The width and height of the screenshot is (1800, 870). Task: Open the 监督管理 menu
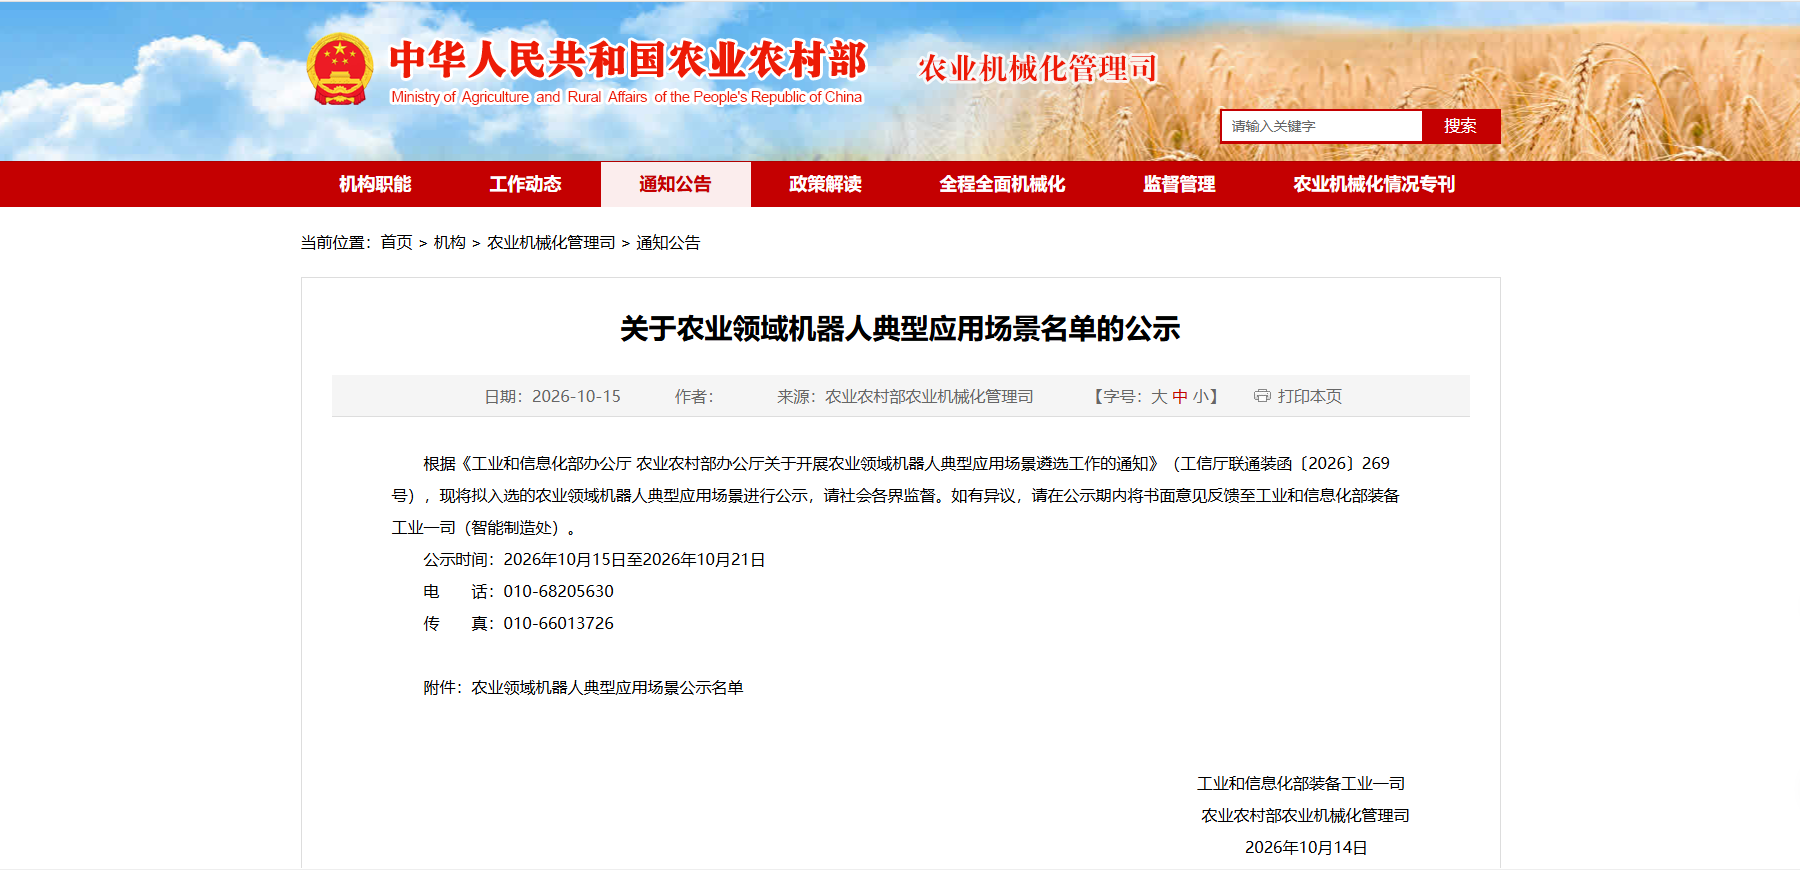[1179, 184]
